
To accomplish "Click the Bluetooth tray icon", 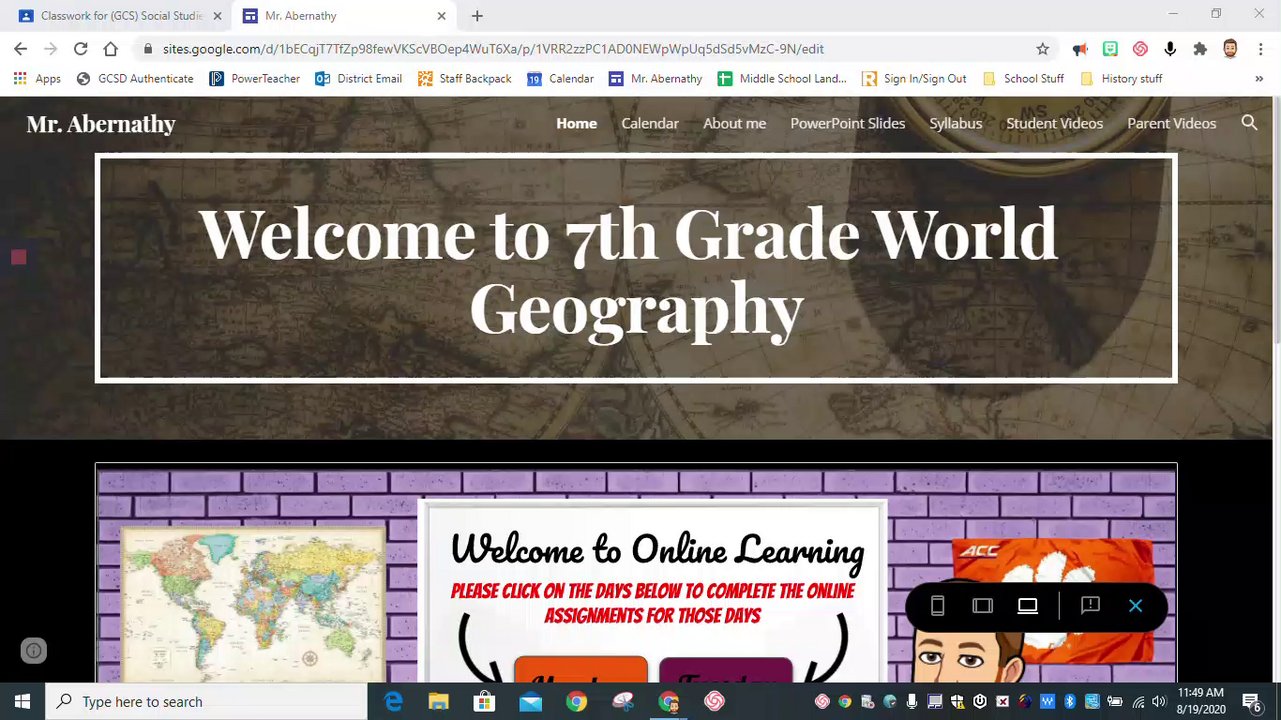I will tap(1069, 702).
